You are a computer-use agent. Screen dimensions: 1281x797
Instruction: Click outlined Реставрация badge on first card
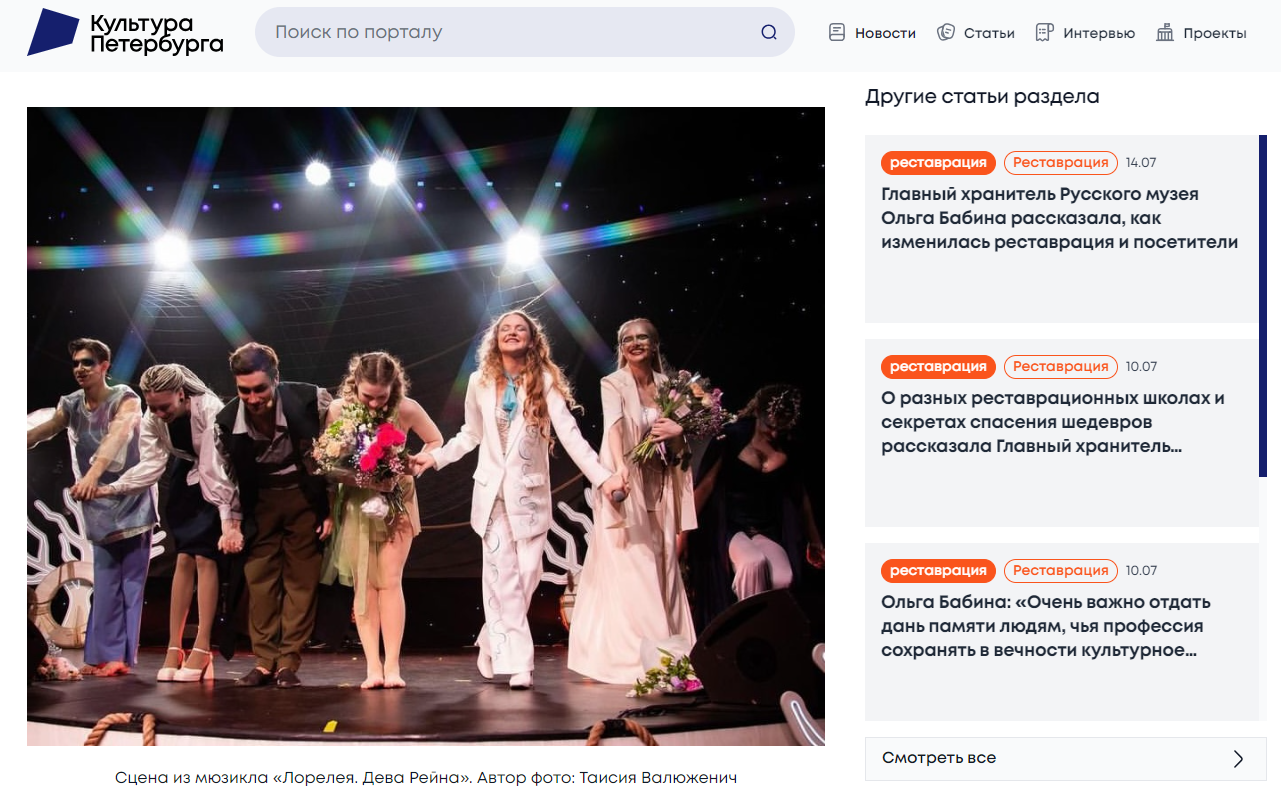(1060, 162)
